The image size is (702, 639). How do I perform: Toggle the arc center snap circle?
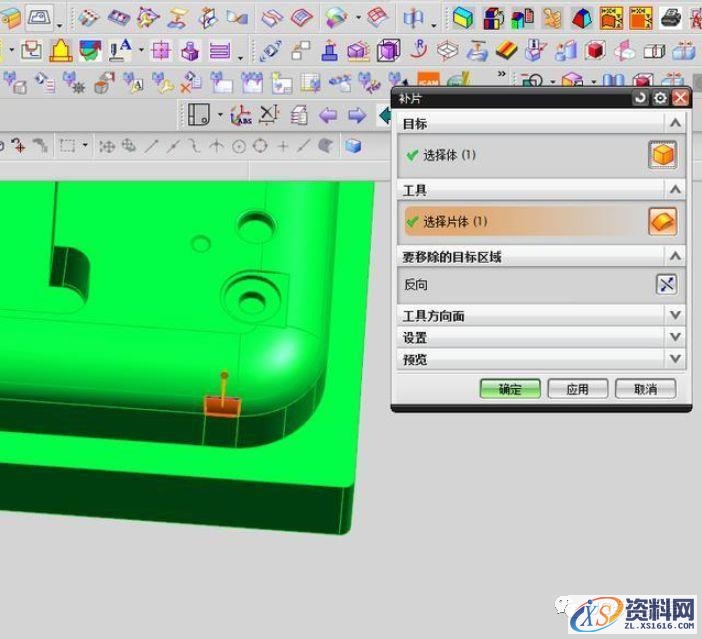pyautogui.click(x=239, y=146)
